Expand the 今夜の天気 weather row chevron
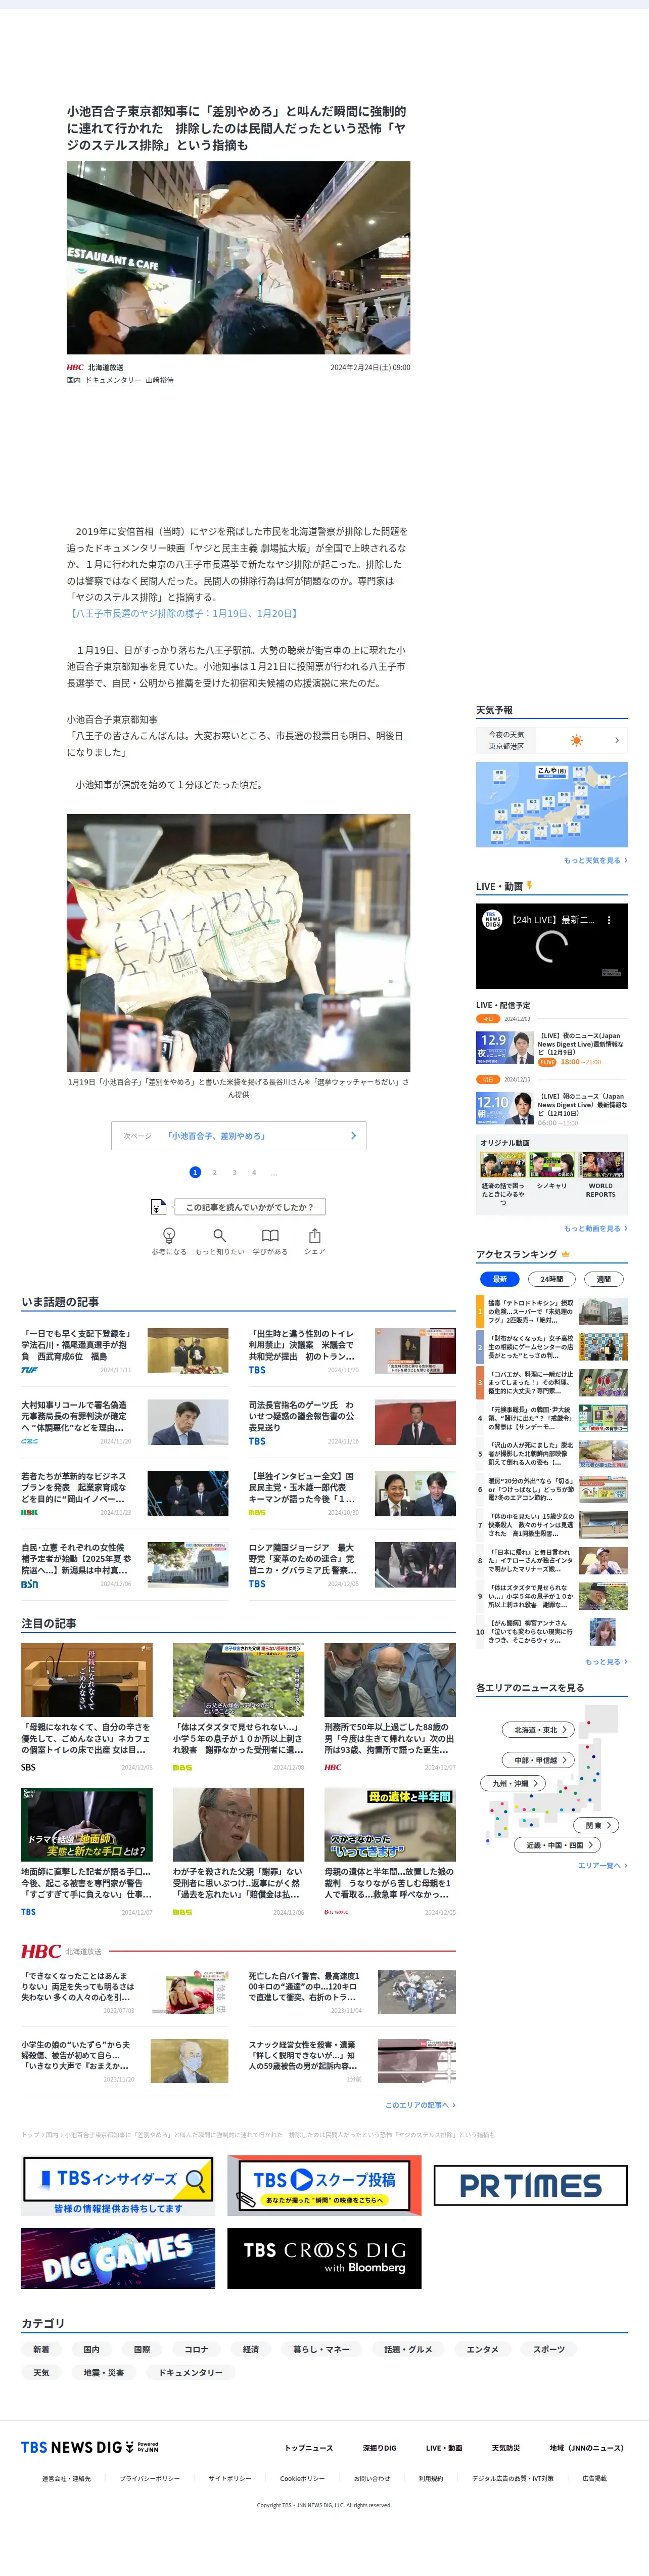This screenshot has width=649, height=2576. [616, 740]
